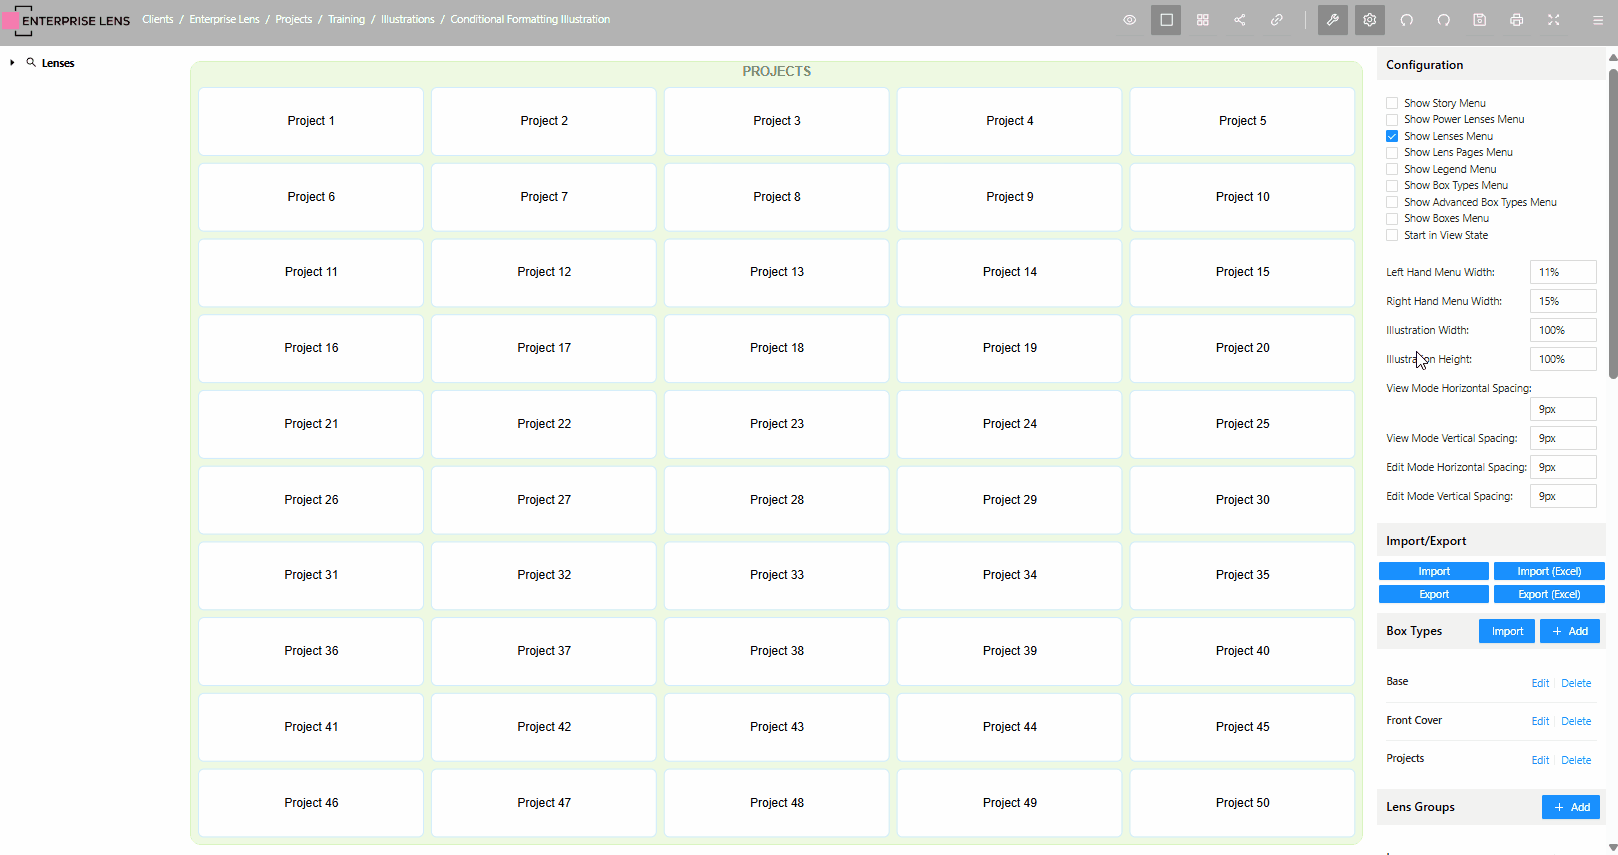Click the printer icon

pos(1517,20)
